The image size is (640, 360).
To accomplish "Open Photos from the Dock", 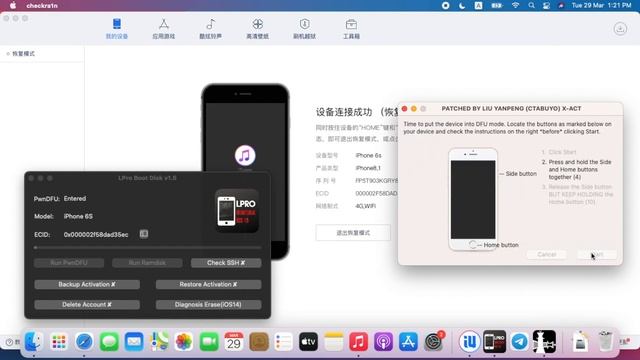I will pos(184,342).
